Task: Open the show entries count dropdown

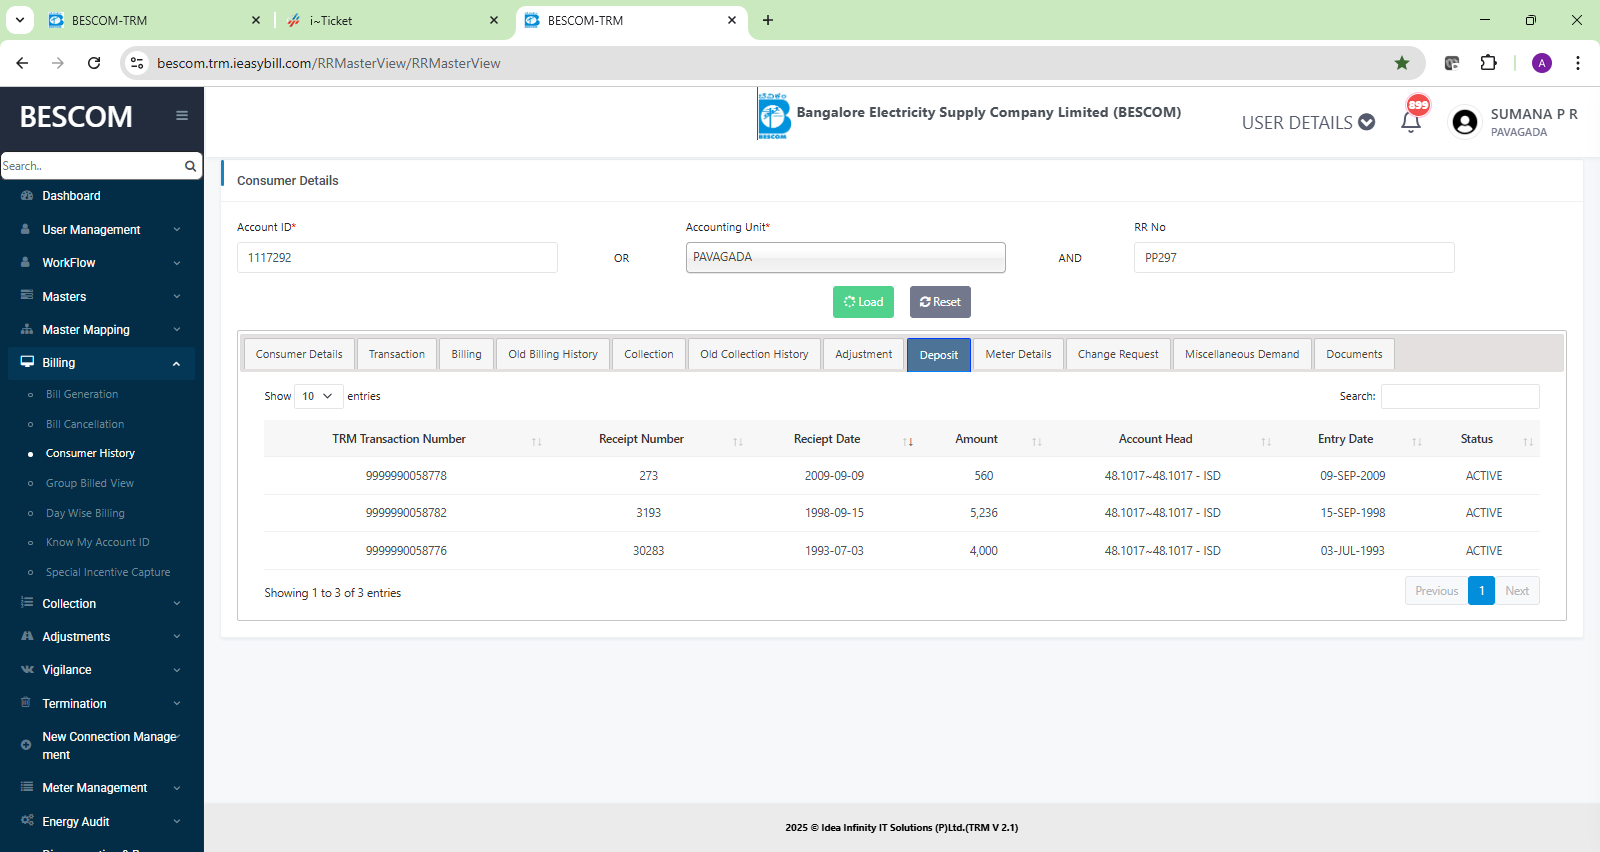Action: click(x=318, y=396)
